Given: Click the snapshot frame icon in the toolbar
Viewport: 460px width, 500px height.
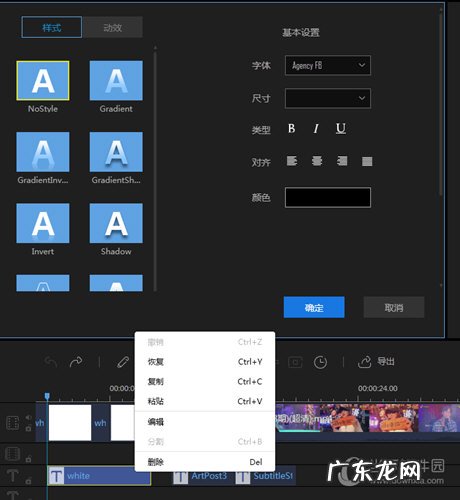Looking at the screenshot, I should coord(295,362).
